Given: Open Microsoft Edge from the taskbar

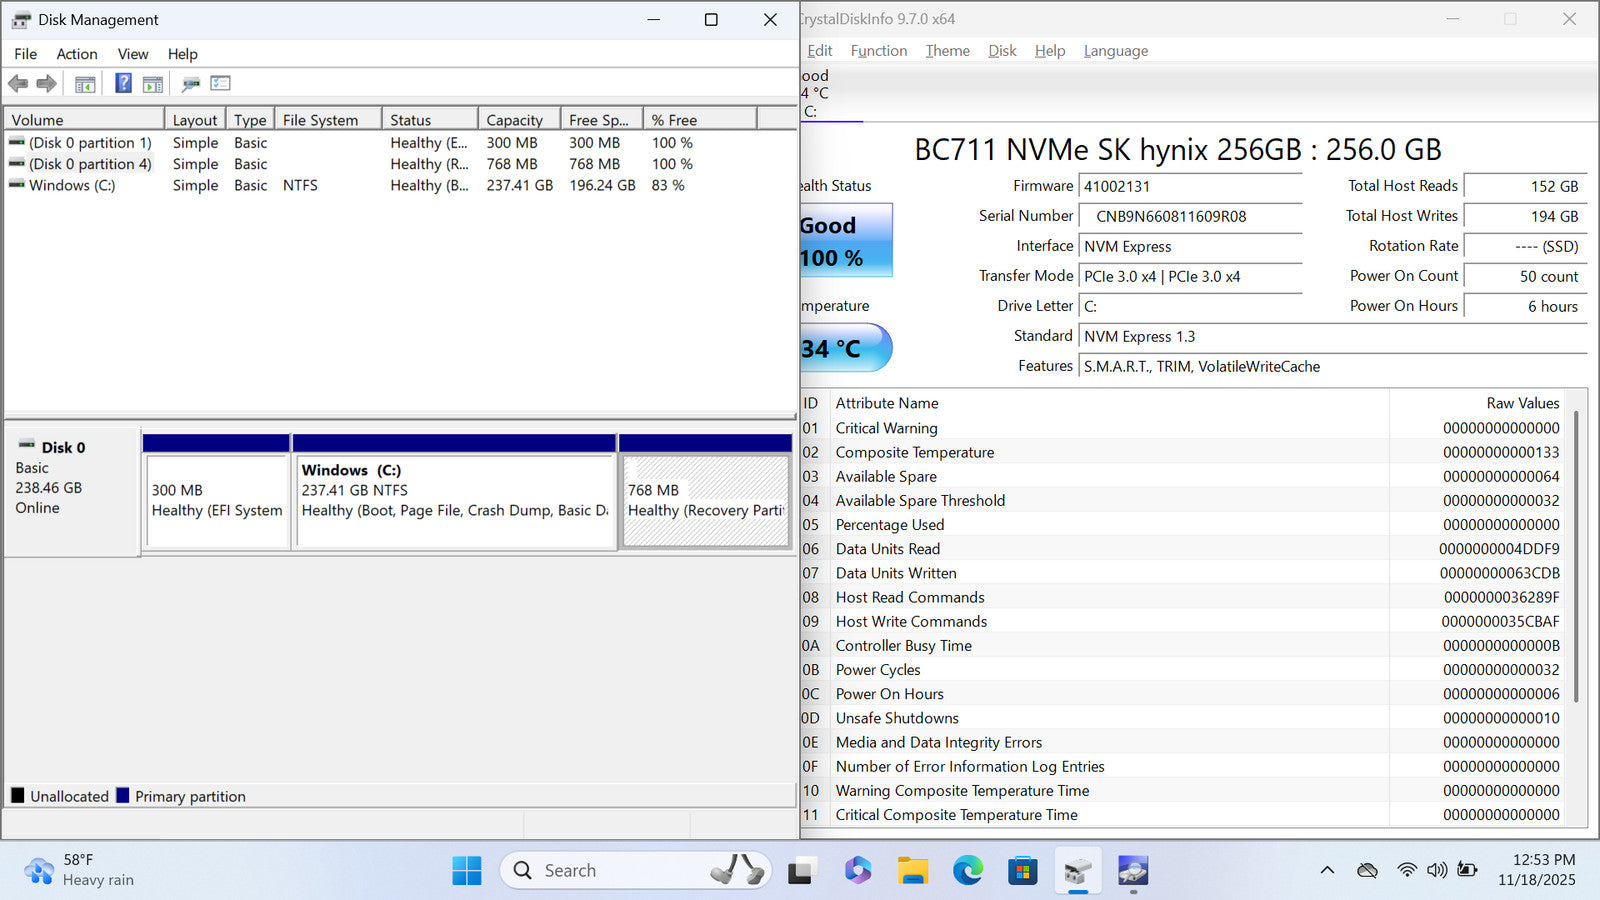Looking at the screenshot, I should (967, 871).
